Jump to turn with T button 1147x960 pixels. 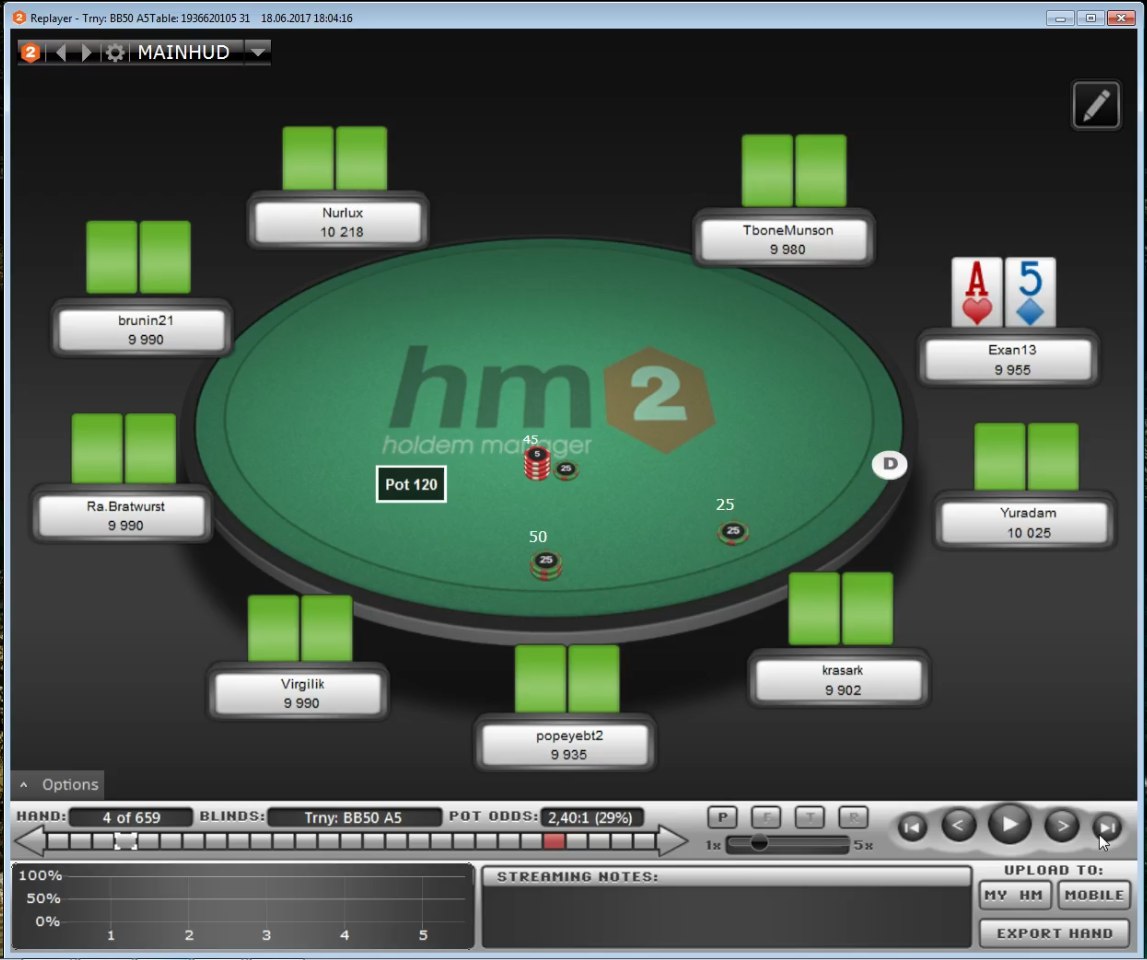810,817
